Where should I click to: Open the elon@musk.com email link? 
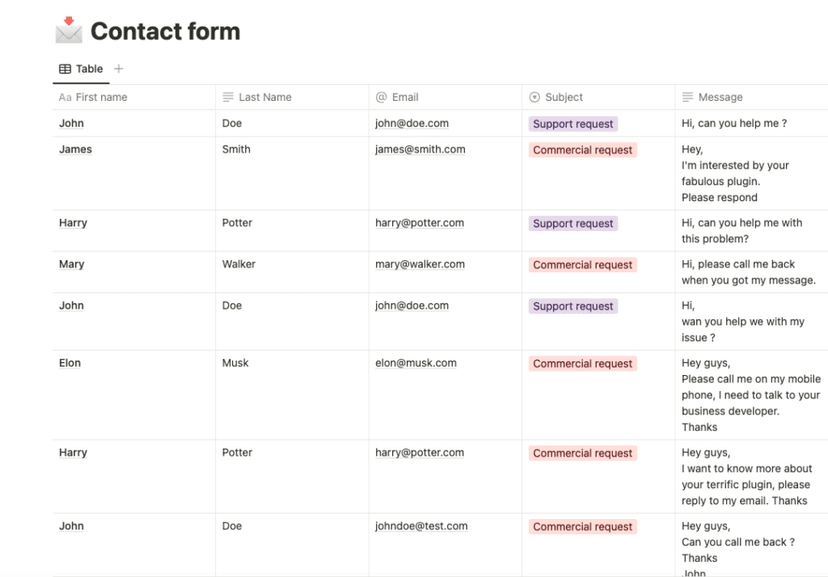pyautogui.click(x=416, y=363)
